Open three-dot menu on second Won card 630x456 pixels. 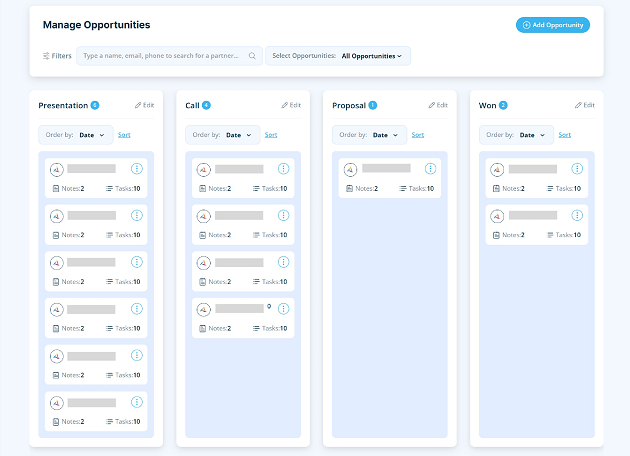click(577, 215)
